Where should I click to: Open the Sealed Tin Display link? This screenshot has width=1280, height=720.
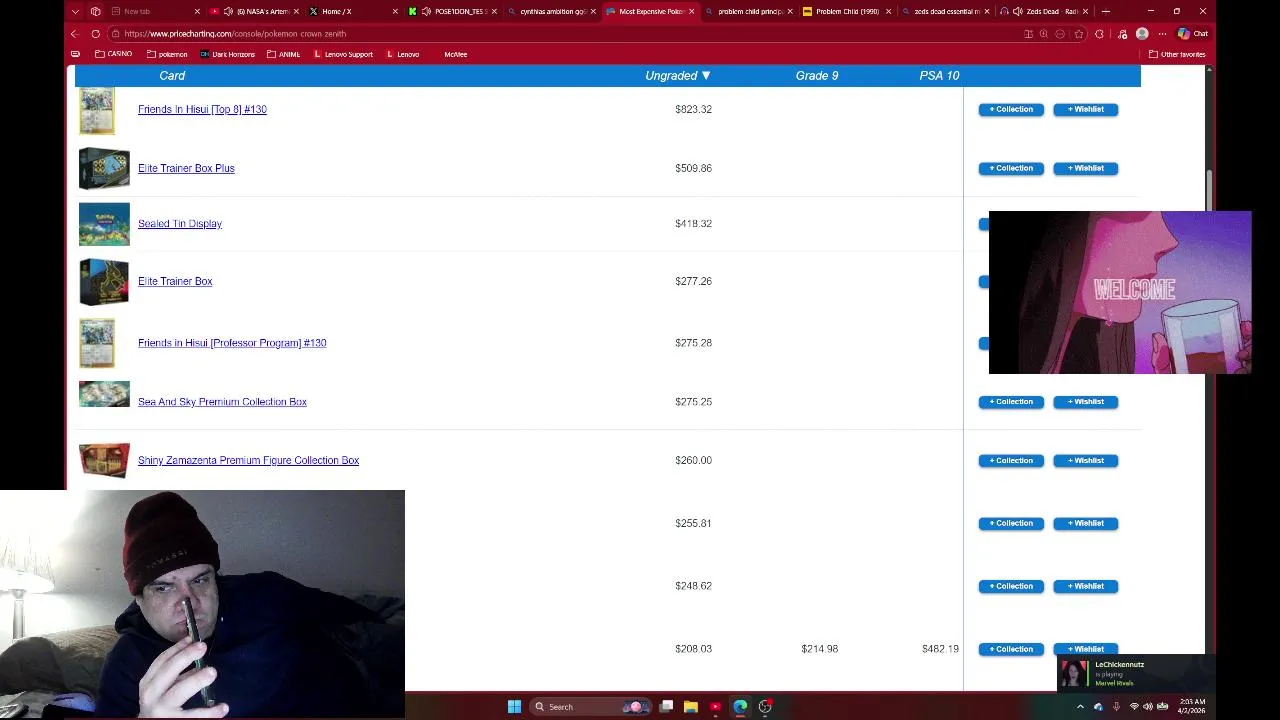tap(180, 224)
